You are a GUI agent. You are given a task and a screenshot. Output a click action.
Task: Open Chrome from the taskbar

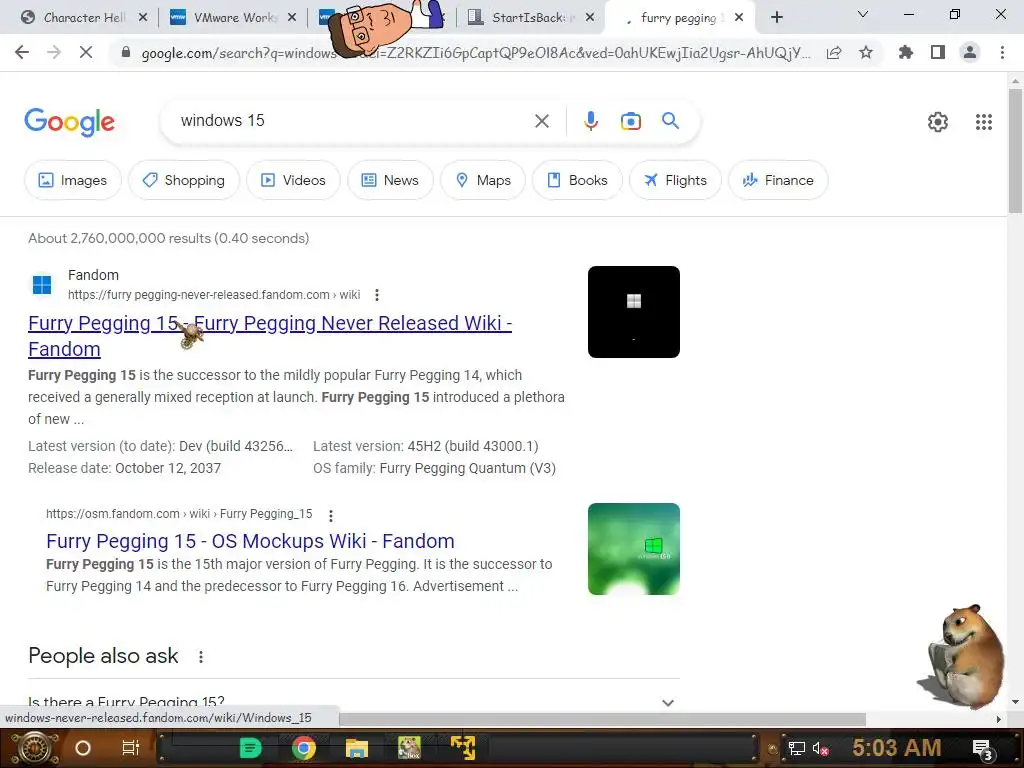click(x=304, y=748)
